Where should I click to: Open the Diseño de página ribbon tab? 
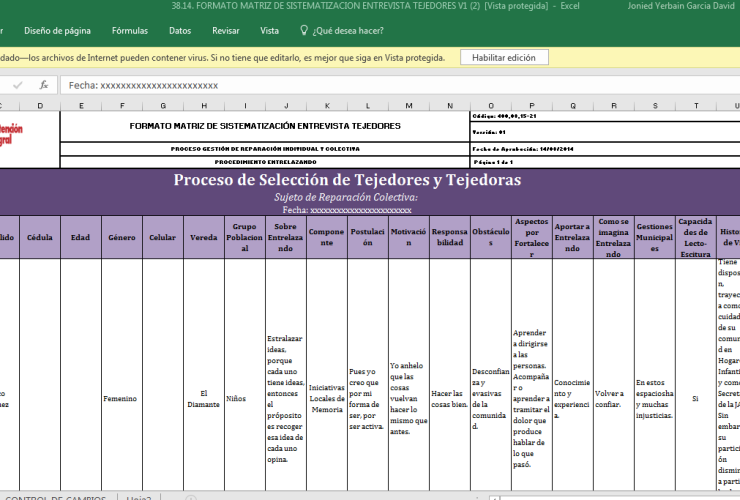point(57,31)
